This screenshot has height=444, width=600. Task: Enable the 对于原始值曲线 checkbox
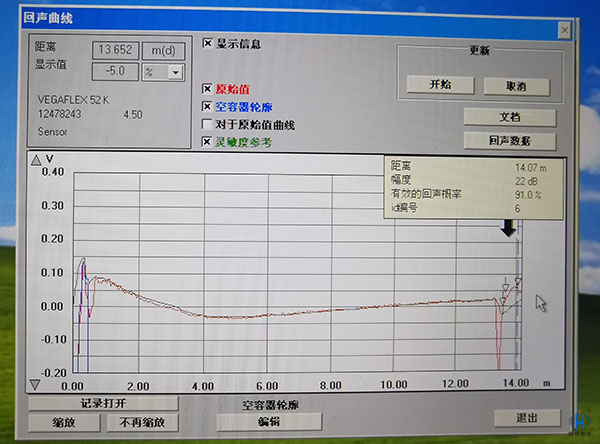pos(207,125)
